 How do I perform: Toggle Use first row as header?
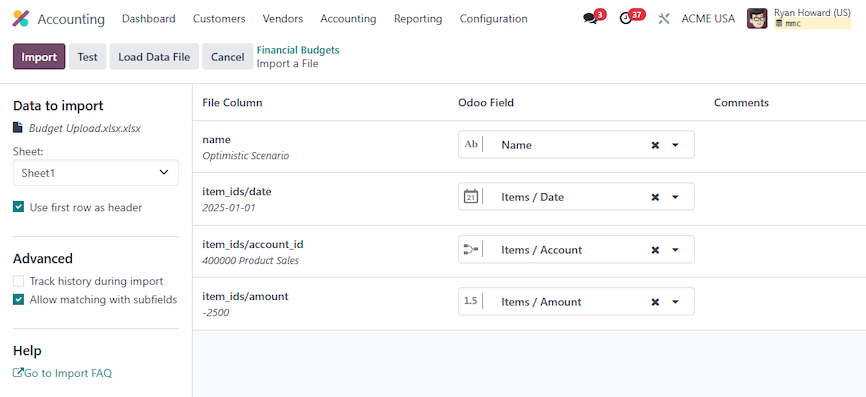(19, 207)
